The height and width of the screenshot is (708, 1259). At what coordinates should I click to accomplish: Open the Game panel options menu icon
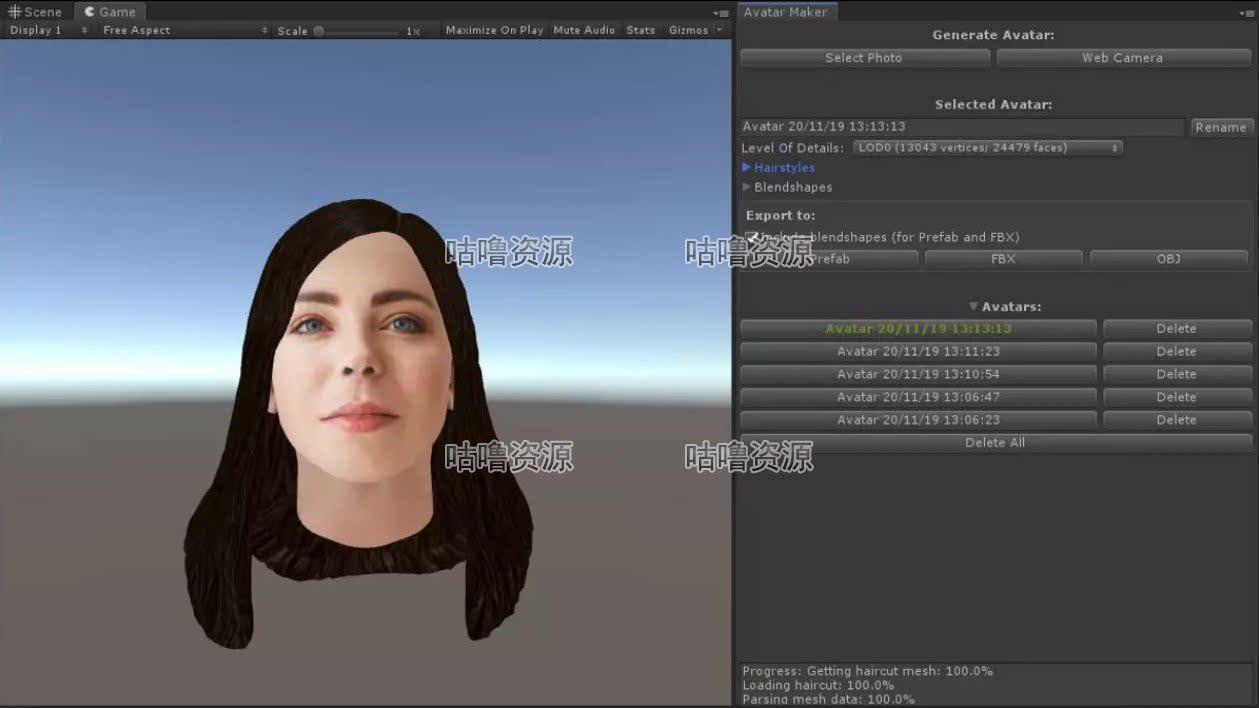(x=721, y=13)
